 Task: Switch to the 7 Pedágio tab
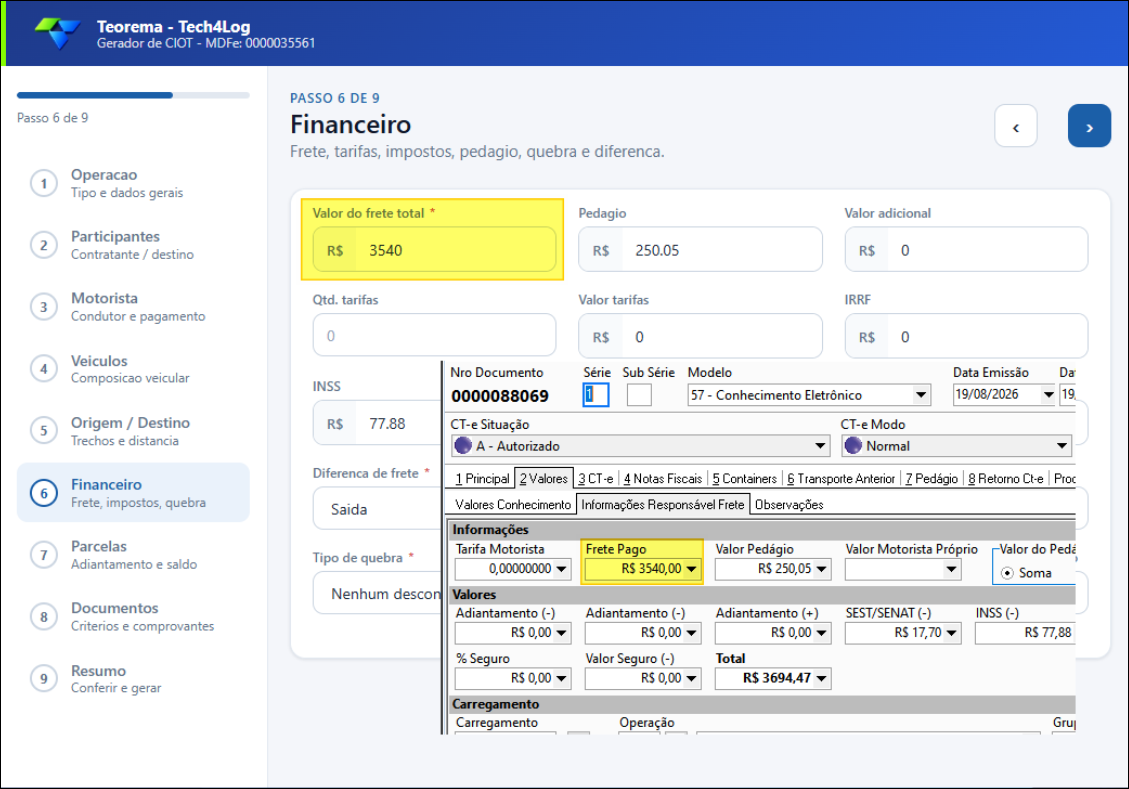point(932,479)
